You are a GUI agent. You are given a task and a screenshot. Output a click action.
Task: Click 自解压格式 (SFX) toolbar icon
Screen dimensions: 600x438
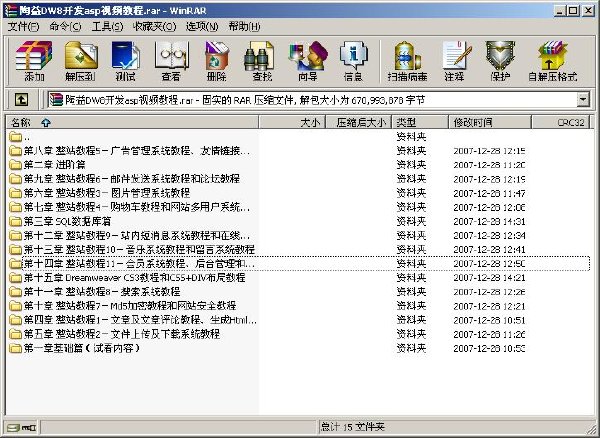[x=553, y=61]
